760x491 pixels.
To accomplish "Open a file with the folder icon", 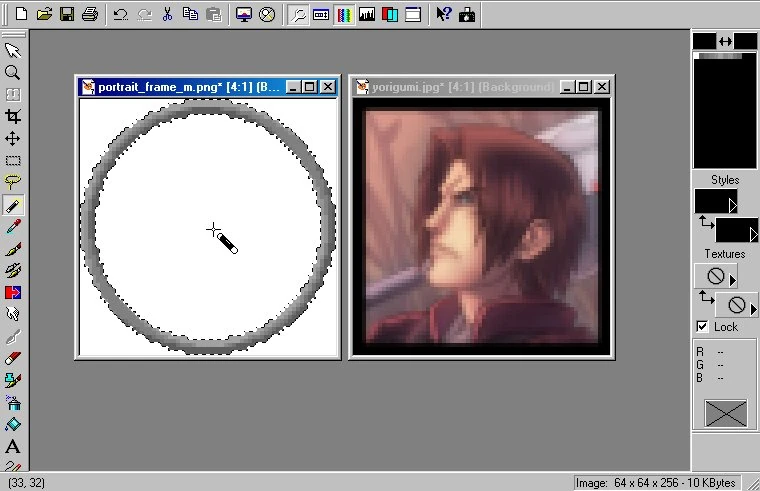I will click(44, 14).
